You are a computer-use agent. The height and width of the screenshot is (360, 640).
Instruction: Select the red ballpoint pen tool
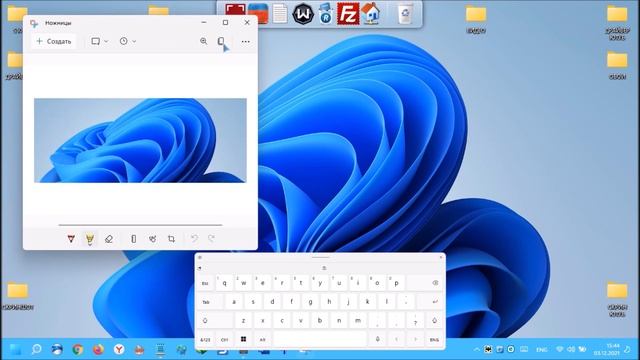71,239
